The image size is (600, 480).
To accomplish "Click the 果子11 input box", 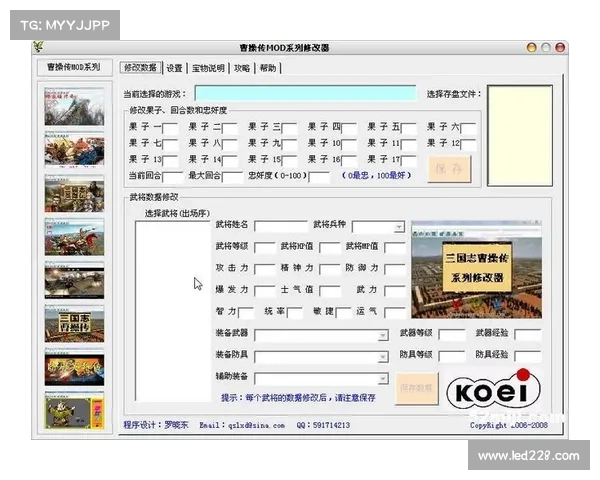I will [x=409, y=144].
